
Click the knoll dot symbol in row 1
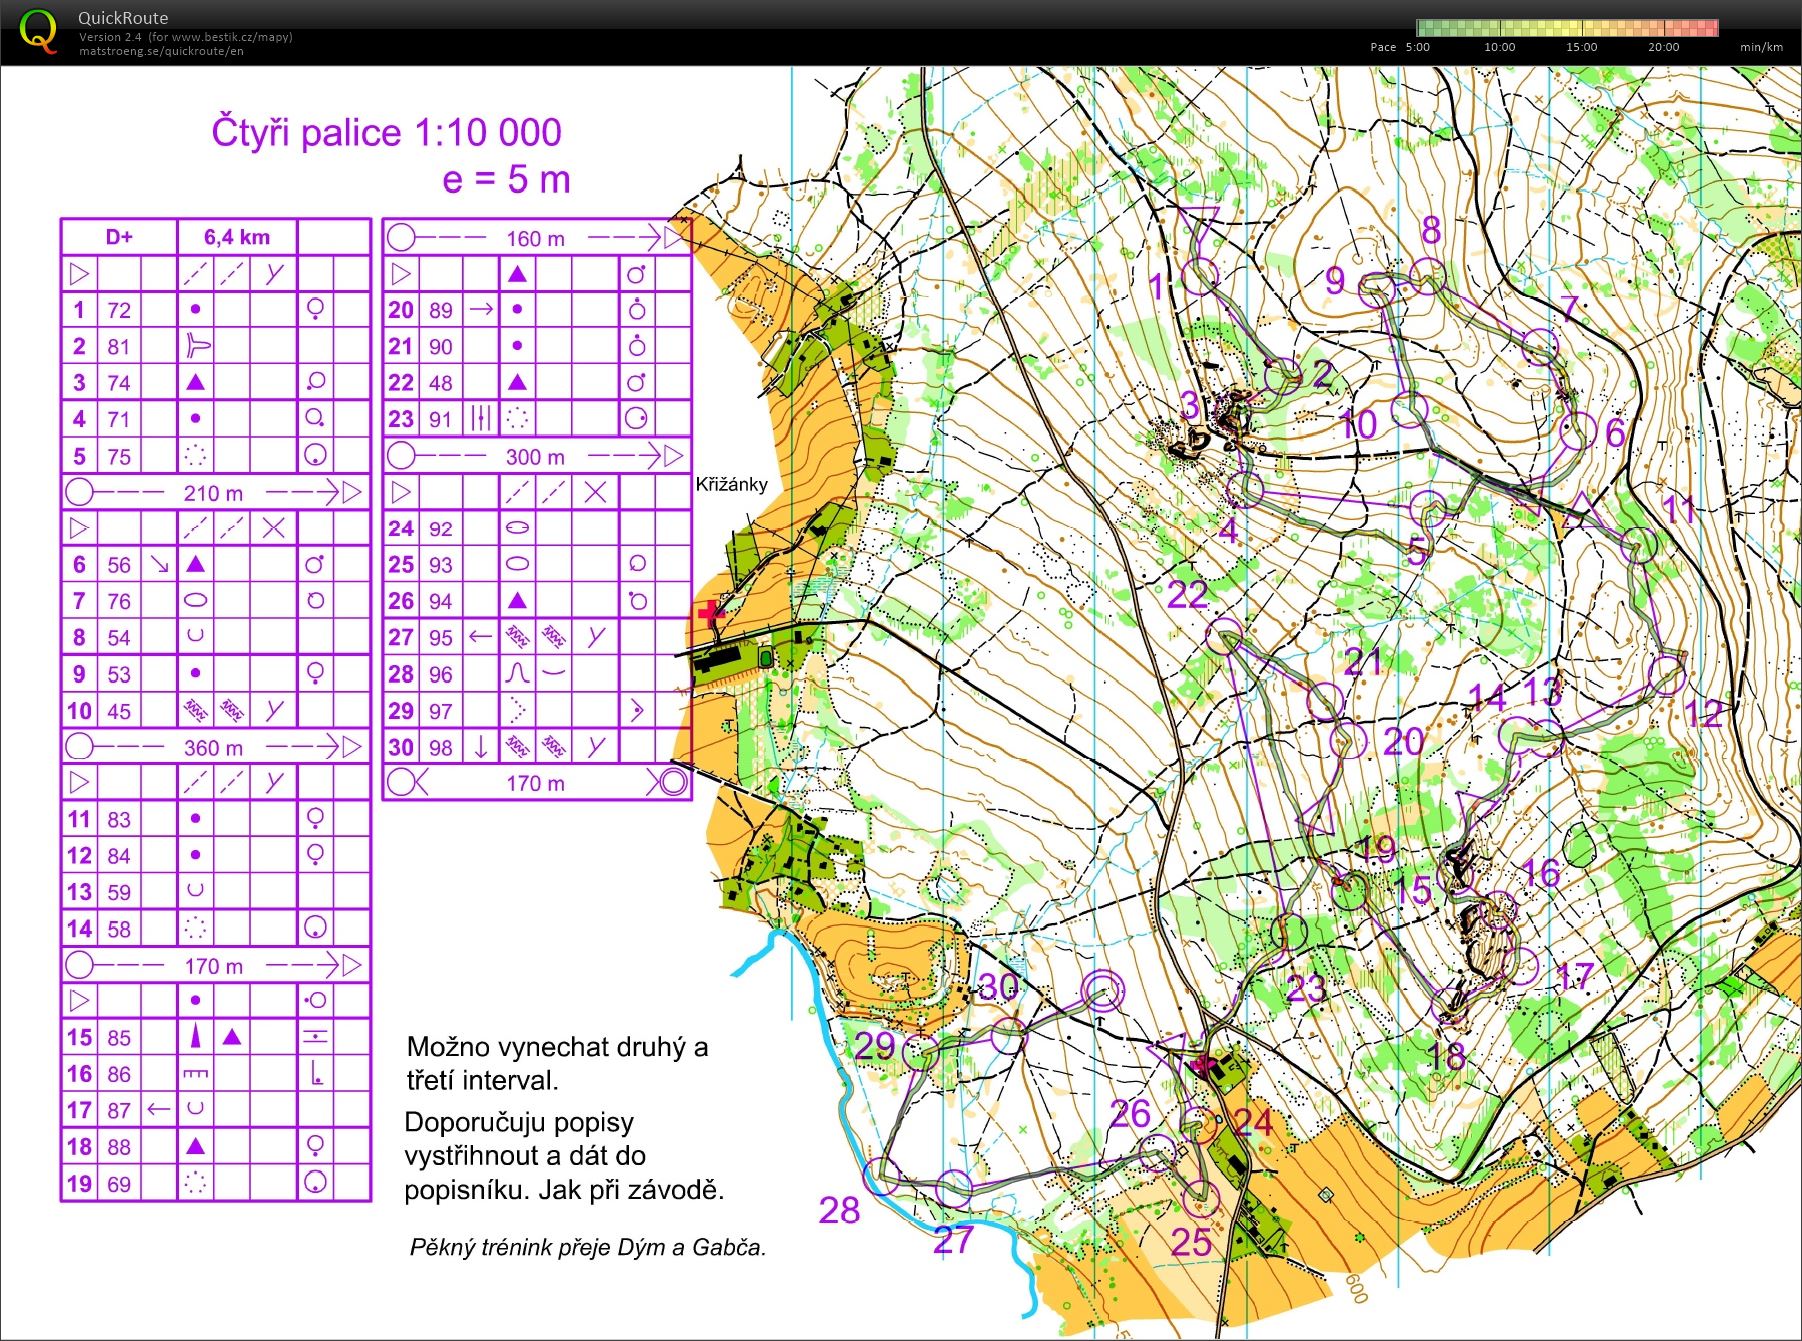pyautogui.click(x=196, y=310)
